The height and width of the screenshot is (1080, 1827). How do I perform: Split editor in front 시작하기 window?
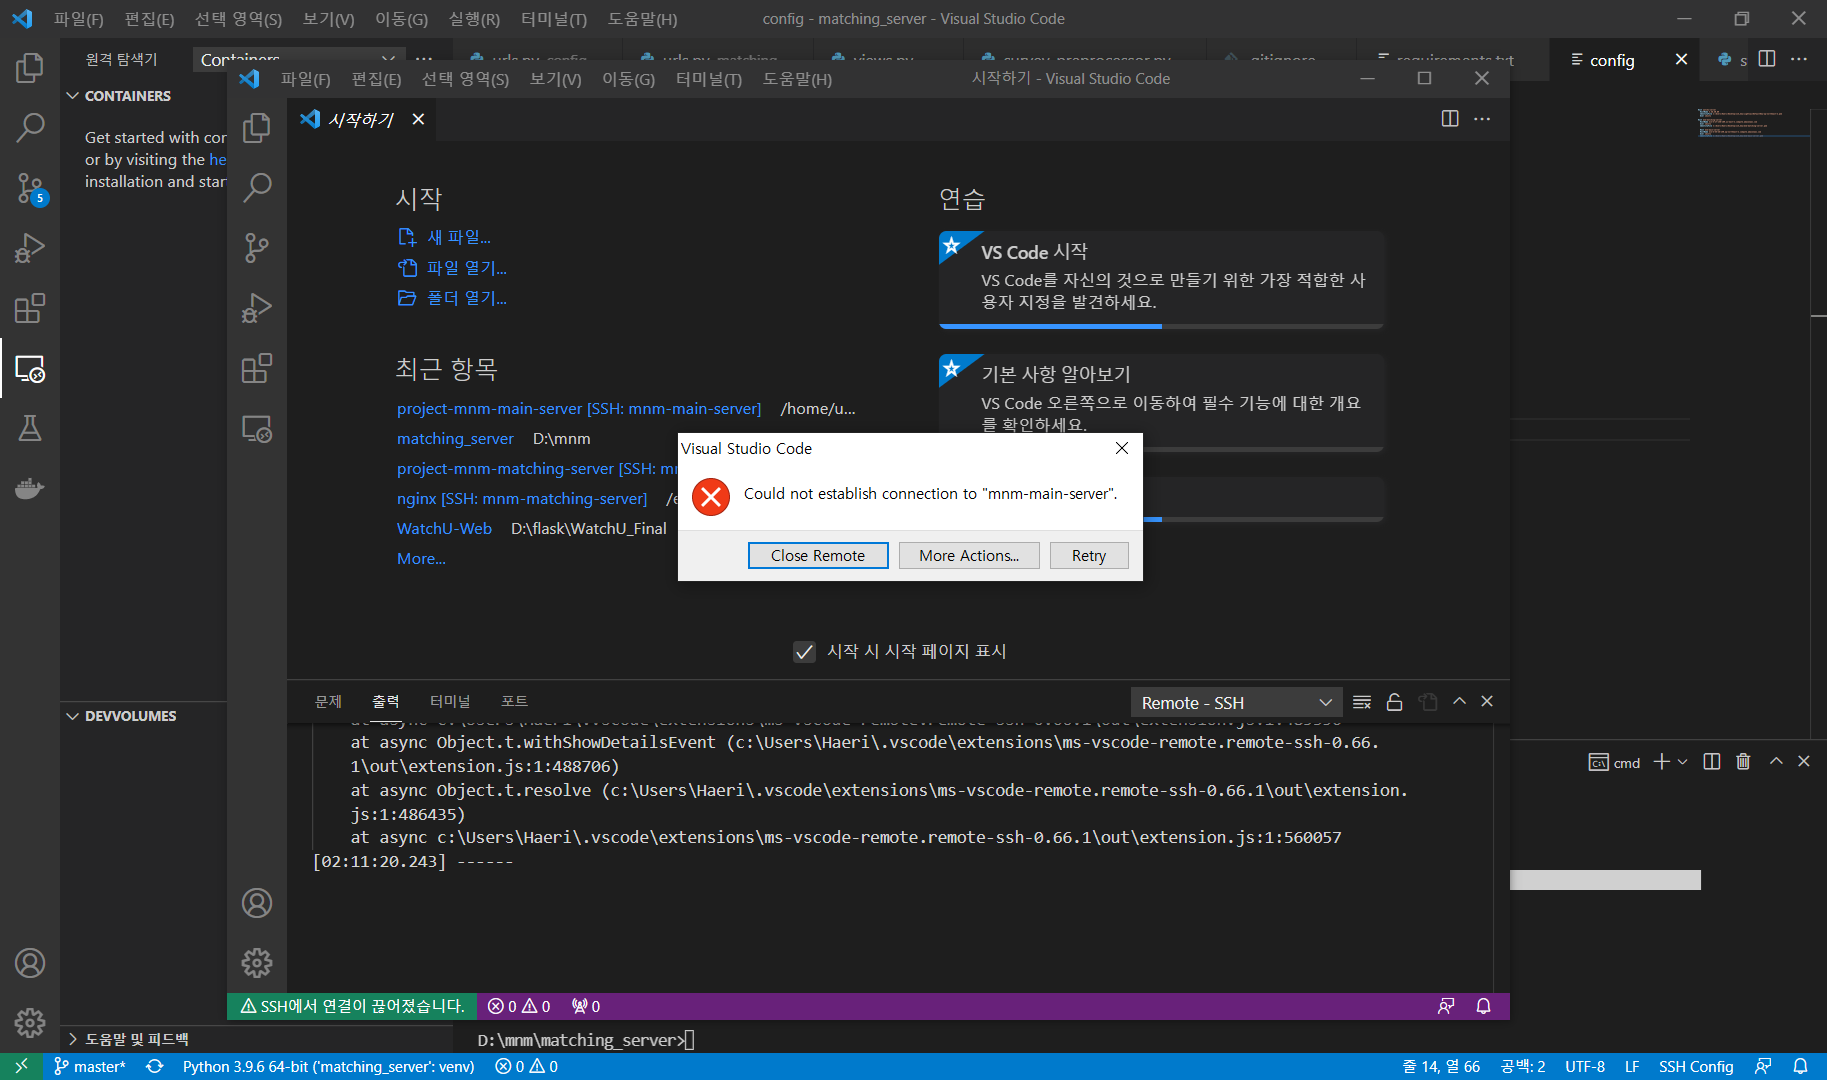(1450, 119)
